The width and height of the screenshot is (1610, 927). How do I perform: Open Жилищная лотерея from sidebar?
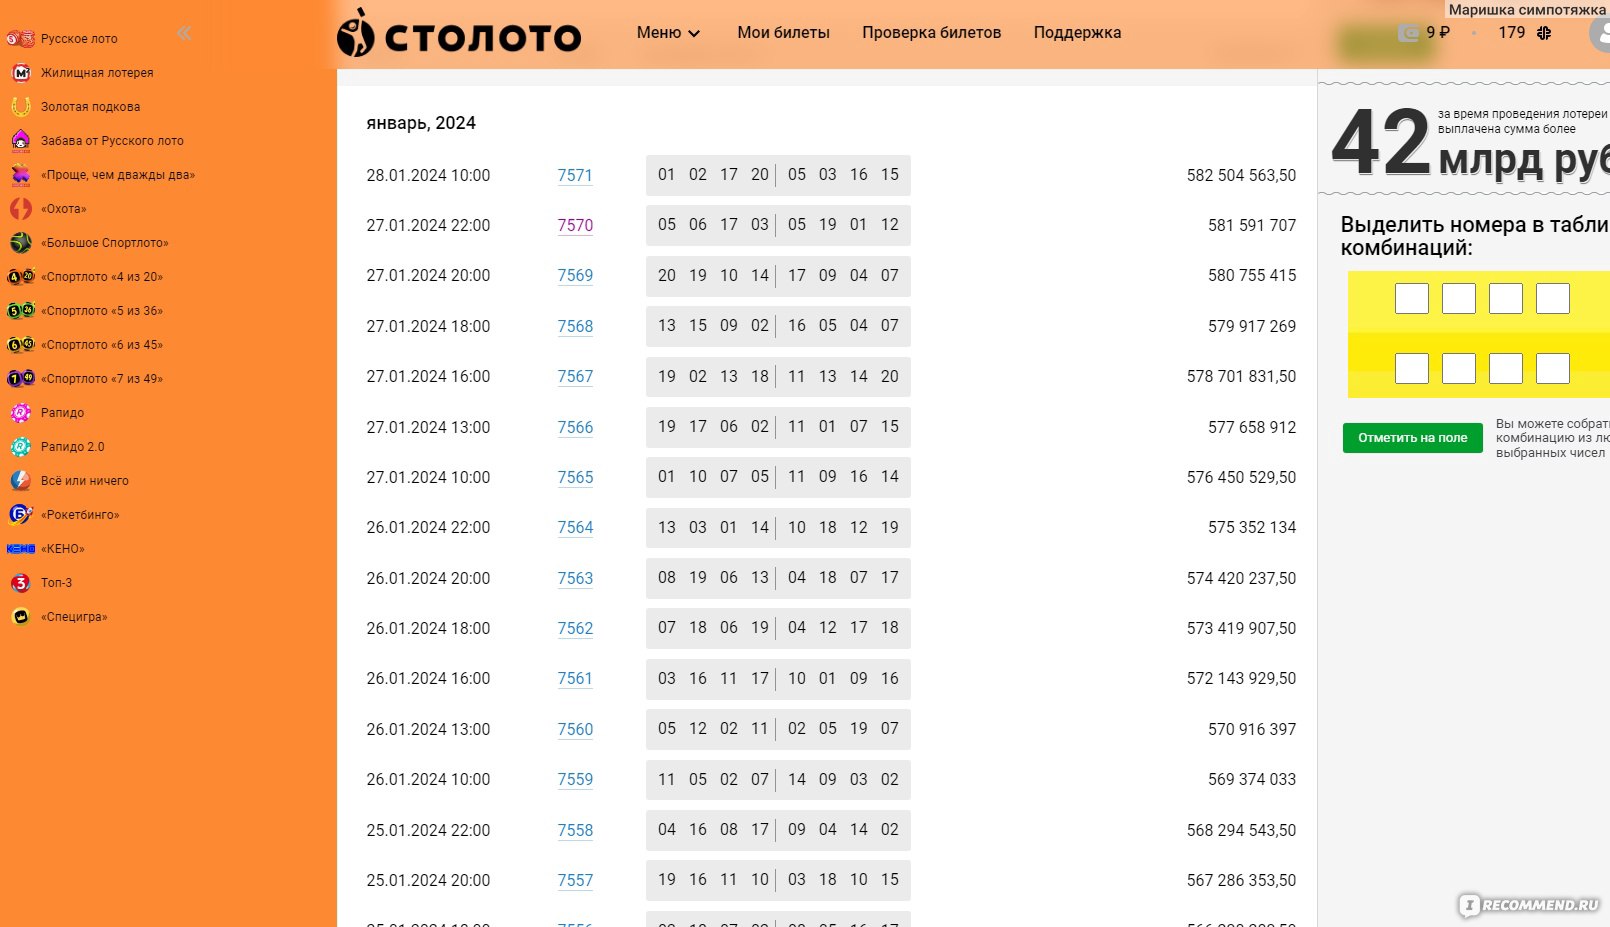click(97, 73)
